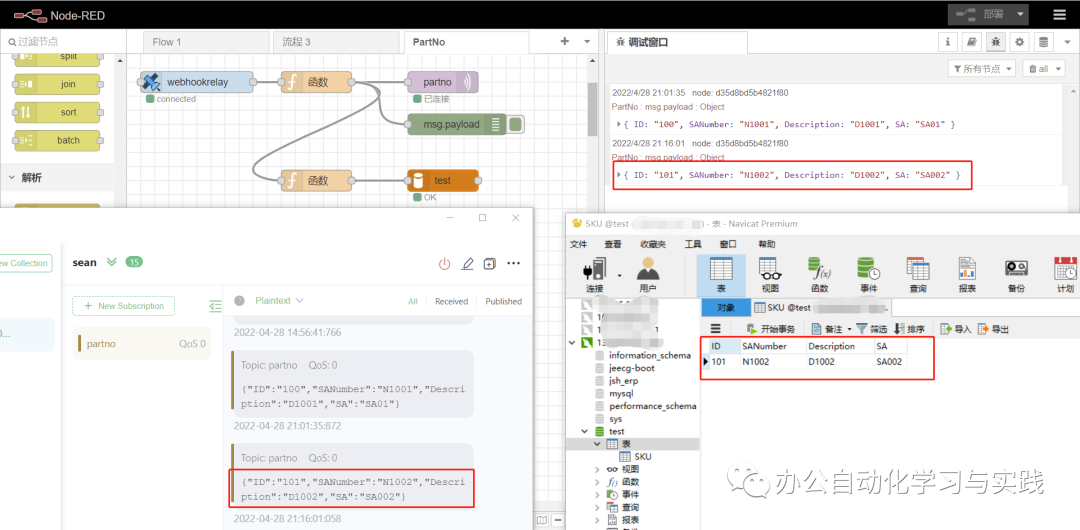This screenshot has width=1080, height=530.
Task: Filter nodes in the palette search field
Action: (x=63, y=41)
